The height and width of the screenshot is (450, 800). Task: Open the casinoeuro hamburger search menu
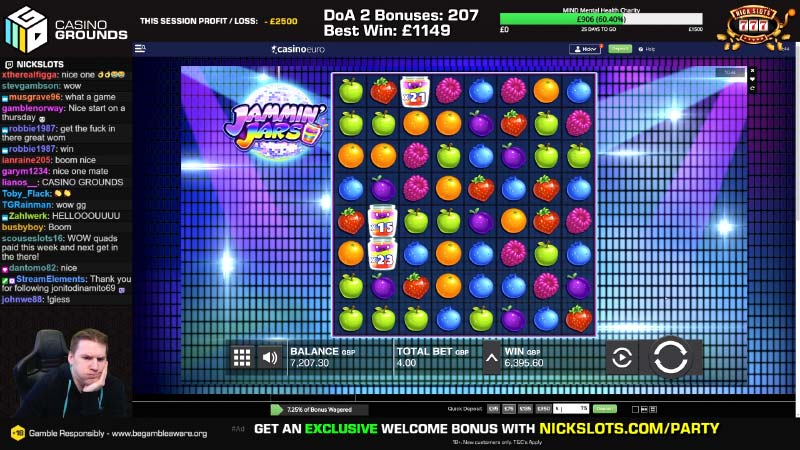[140, 48]
